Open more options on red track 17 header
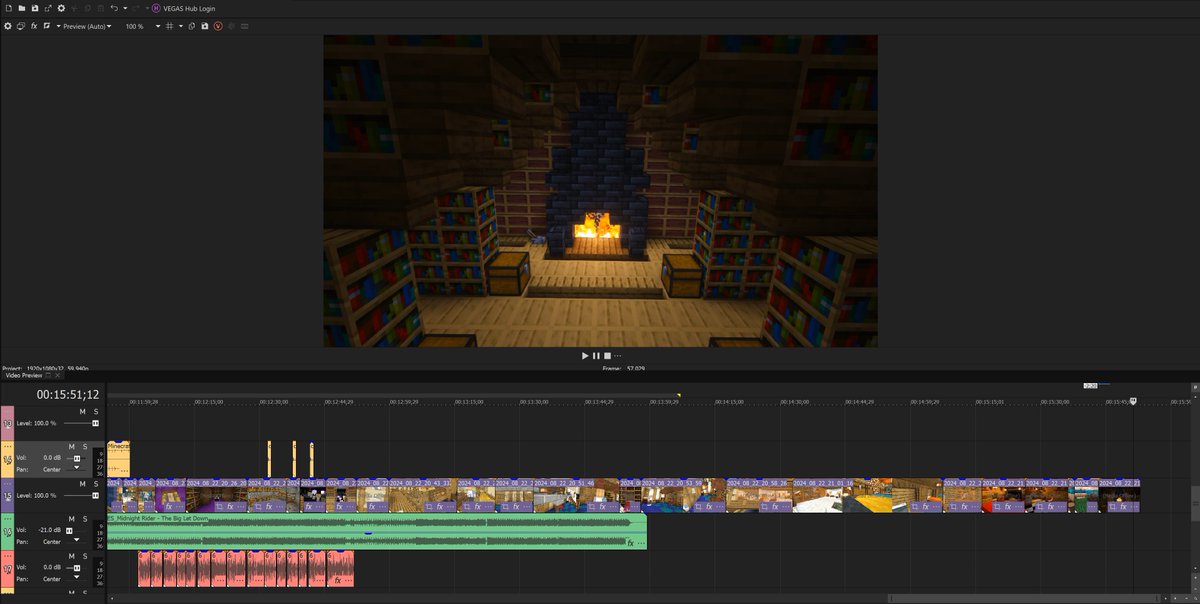 [7, 554]
